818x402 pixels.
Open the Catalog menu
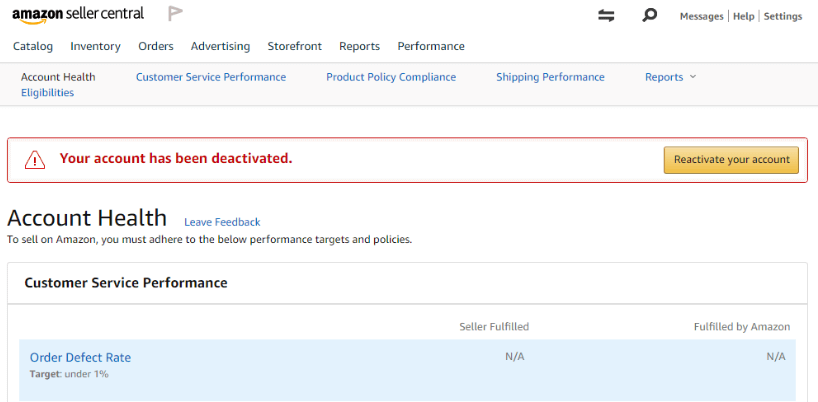pyautogui.click(x=33, y=46)
